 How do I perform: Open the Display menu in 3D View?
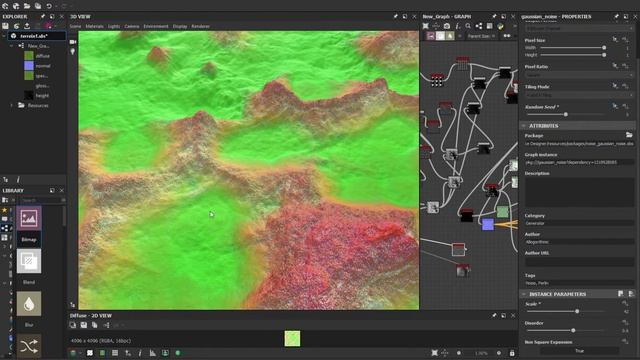[180, 26]
